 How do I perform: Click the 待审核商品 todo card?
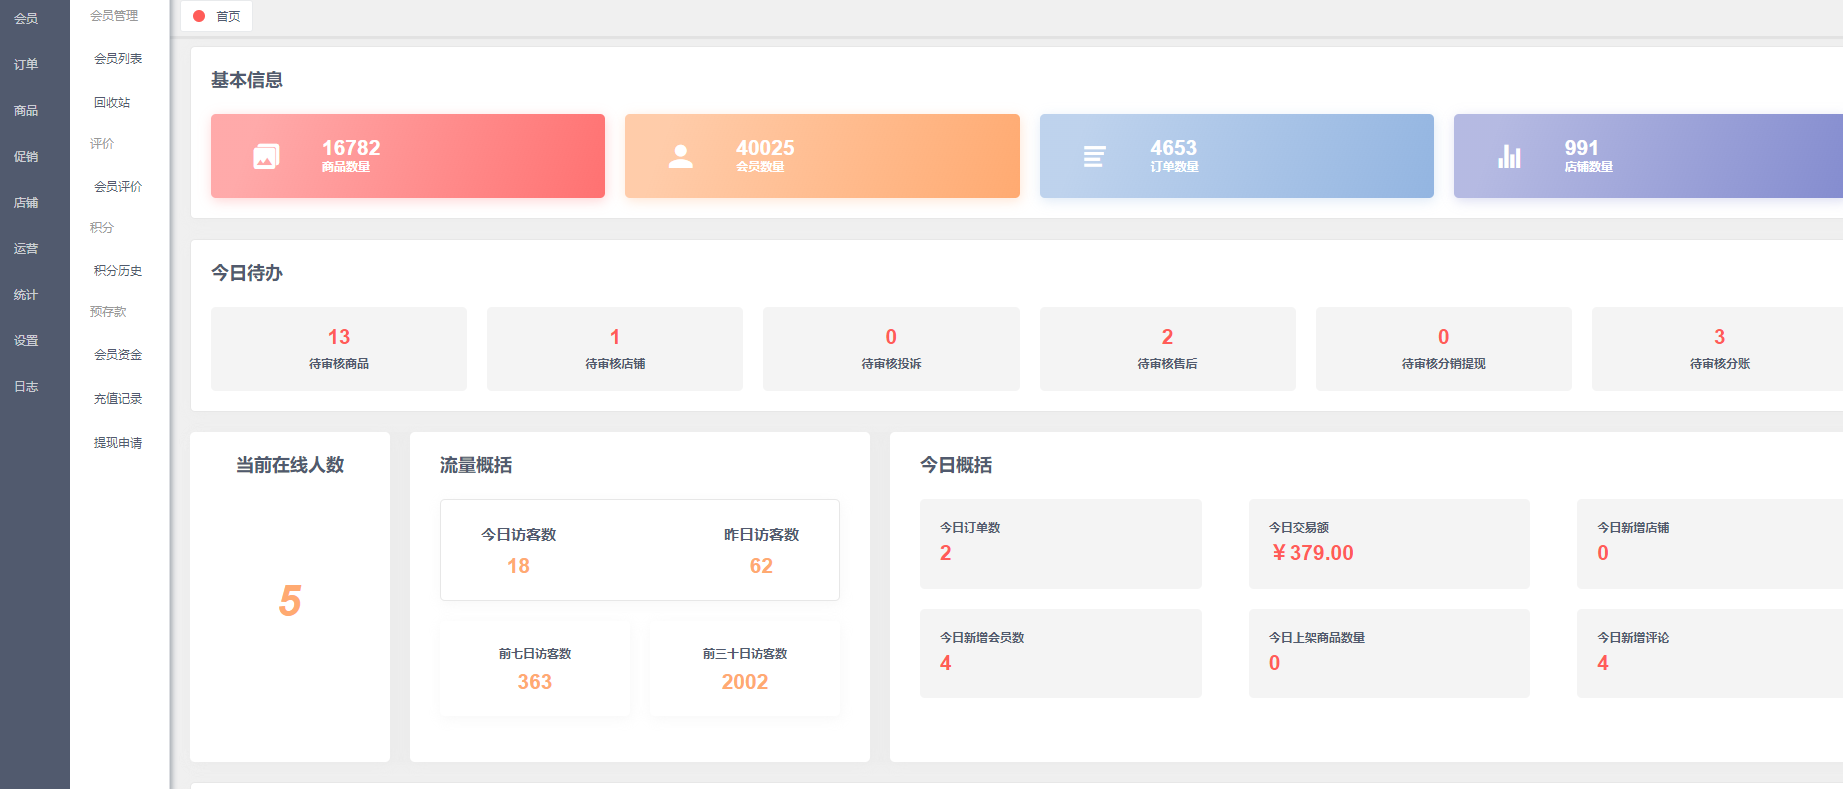tap(339, 349)
